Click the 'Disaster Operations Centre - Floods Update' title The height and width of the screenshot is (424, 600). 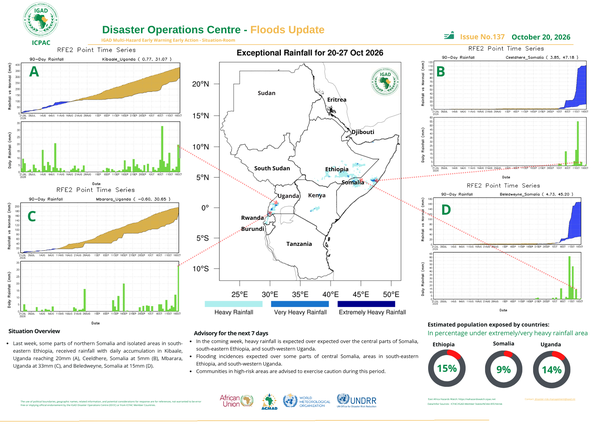pyautogui.click(x=213, y=29)
